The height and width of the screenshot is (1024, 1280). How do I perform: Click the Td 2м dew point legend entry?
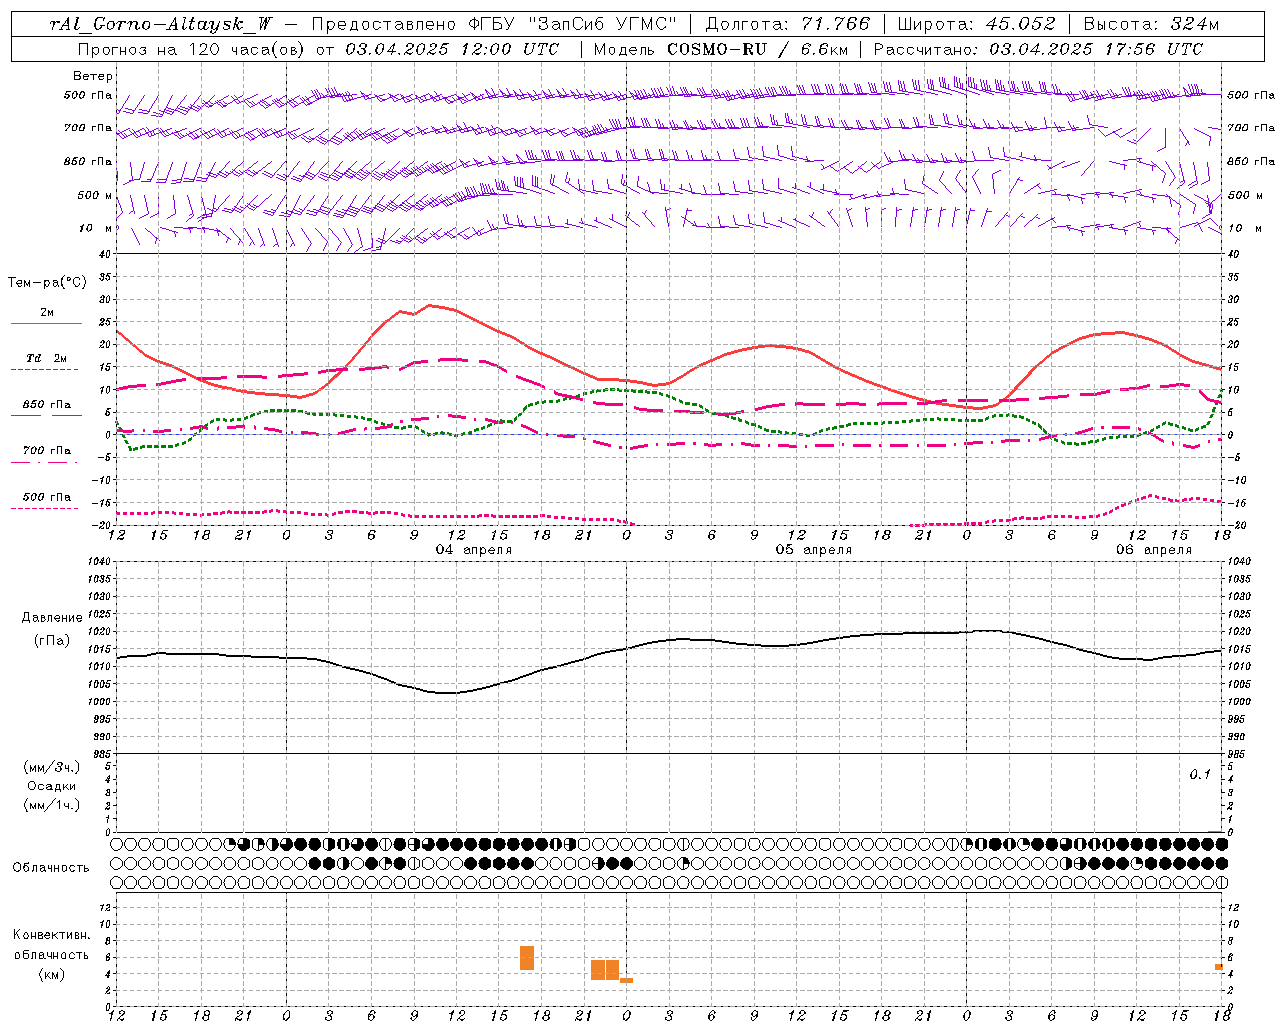(47, 358)
